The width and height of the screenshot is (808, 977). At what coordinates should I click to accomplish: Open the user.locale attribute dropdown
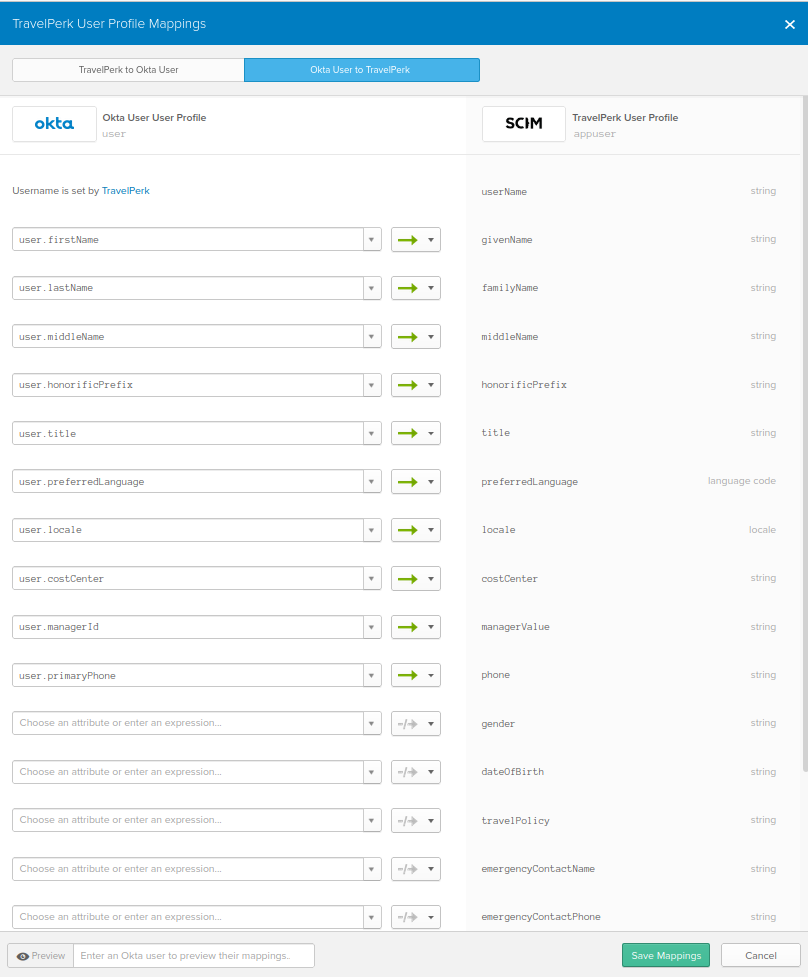tap(372, 530)
